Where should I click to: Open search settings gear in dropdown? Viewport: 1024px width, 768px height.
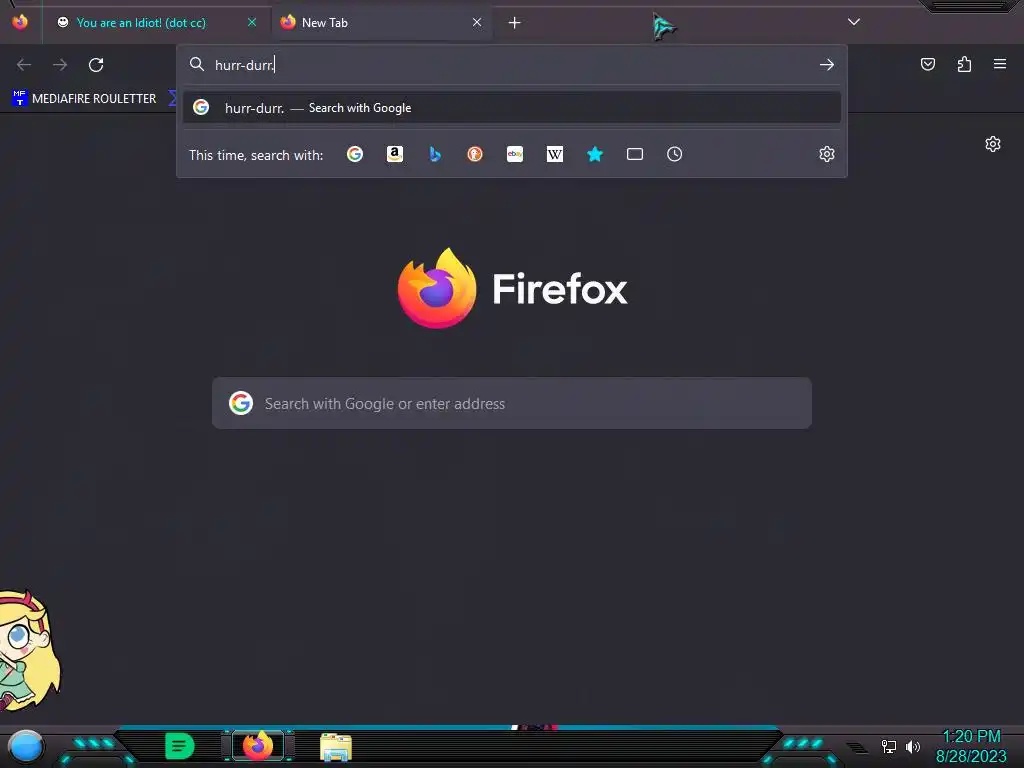[827, 154]
